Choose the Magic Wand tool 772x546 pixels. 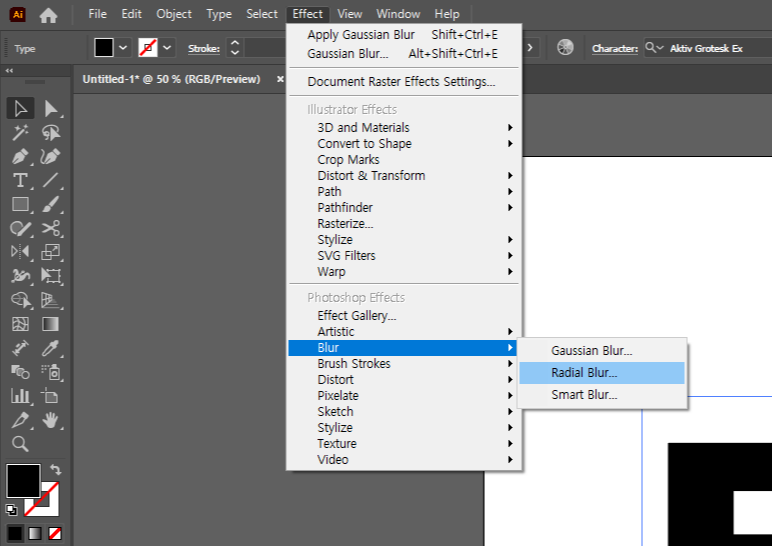(x=20, y=132)
